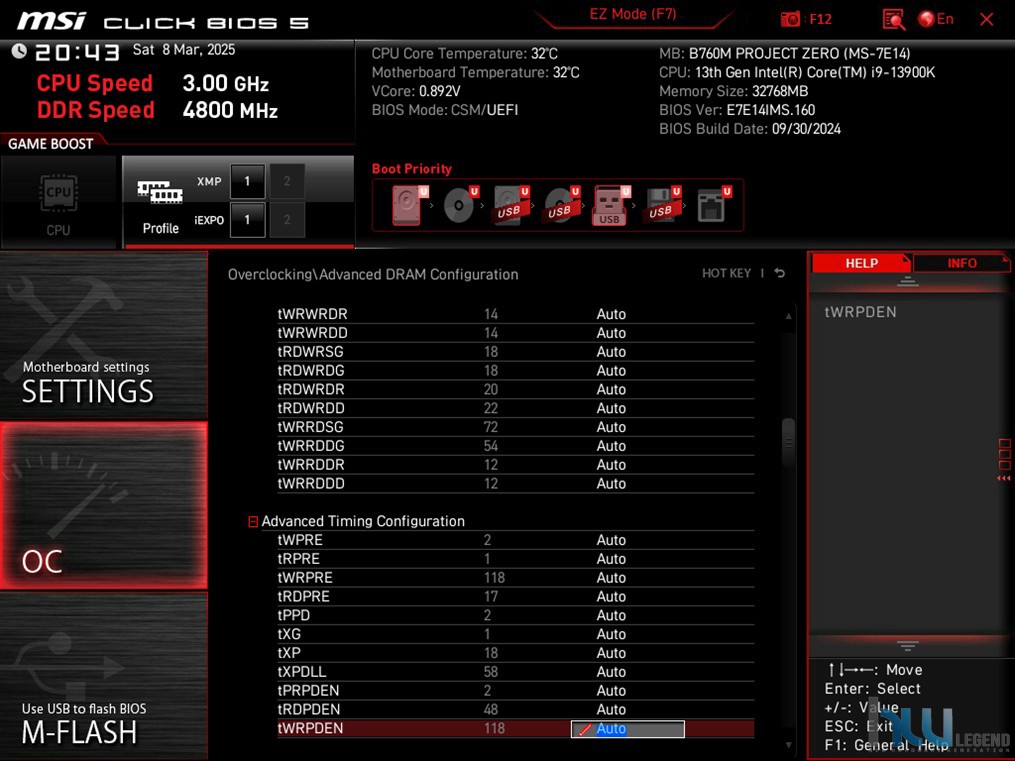Open the HOT KEY list
This screenshot has width=1015, height=761.
(726, 273)
